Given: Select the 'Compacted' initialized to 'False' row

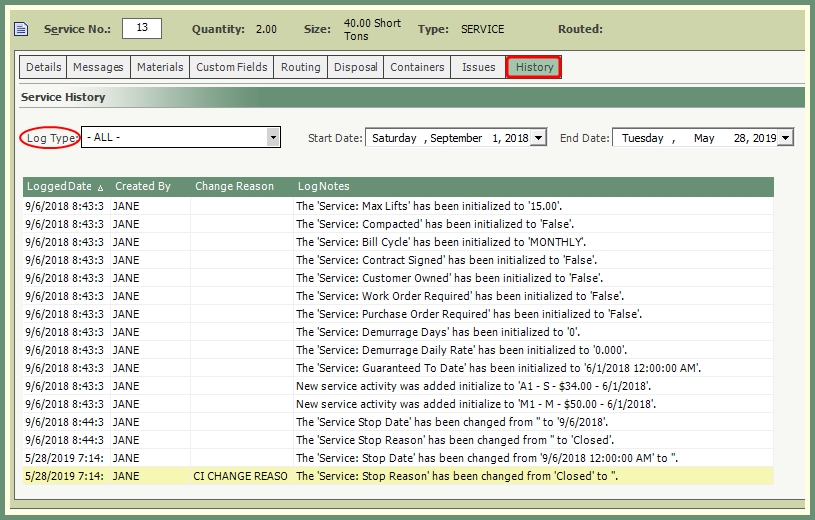Looking at the screenshot, I should point(398,224).
